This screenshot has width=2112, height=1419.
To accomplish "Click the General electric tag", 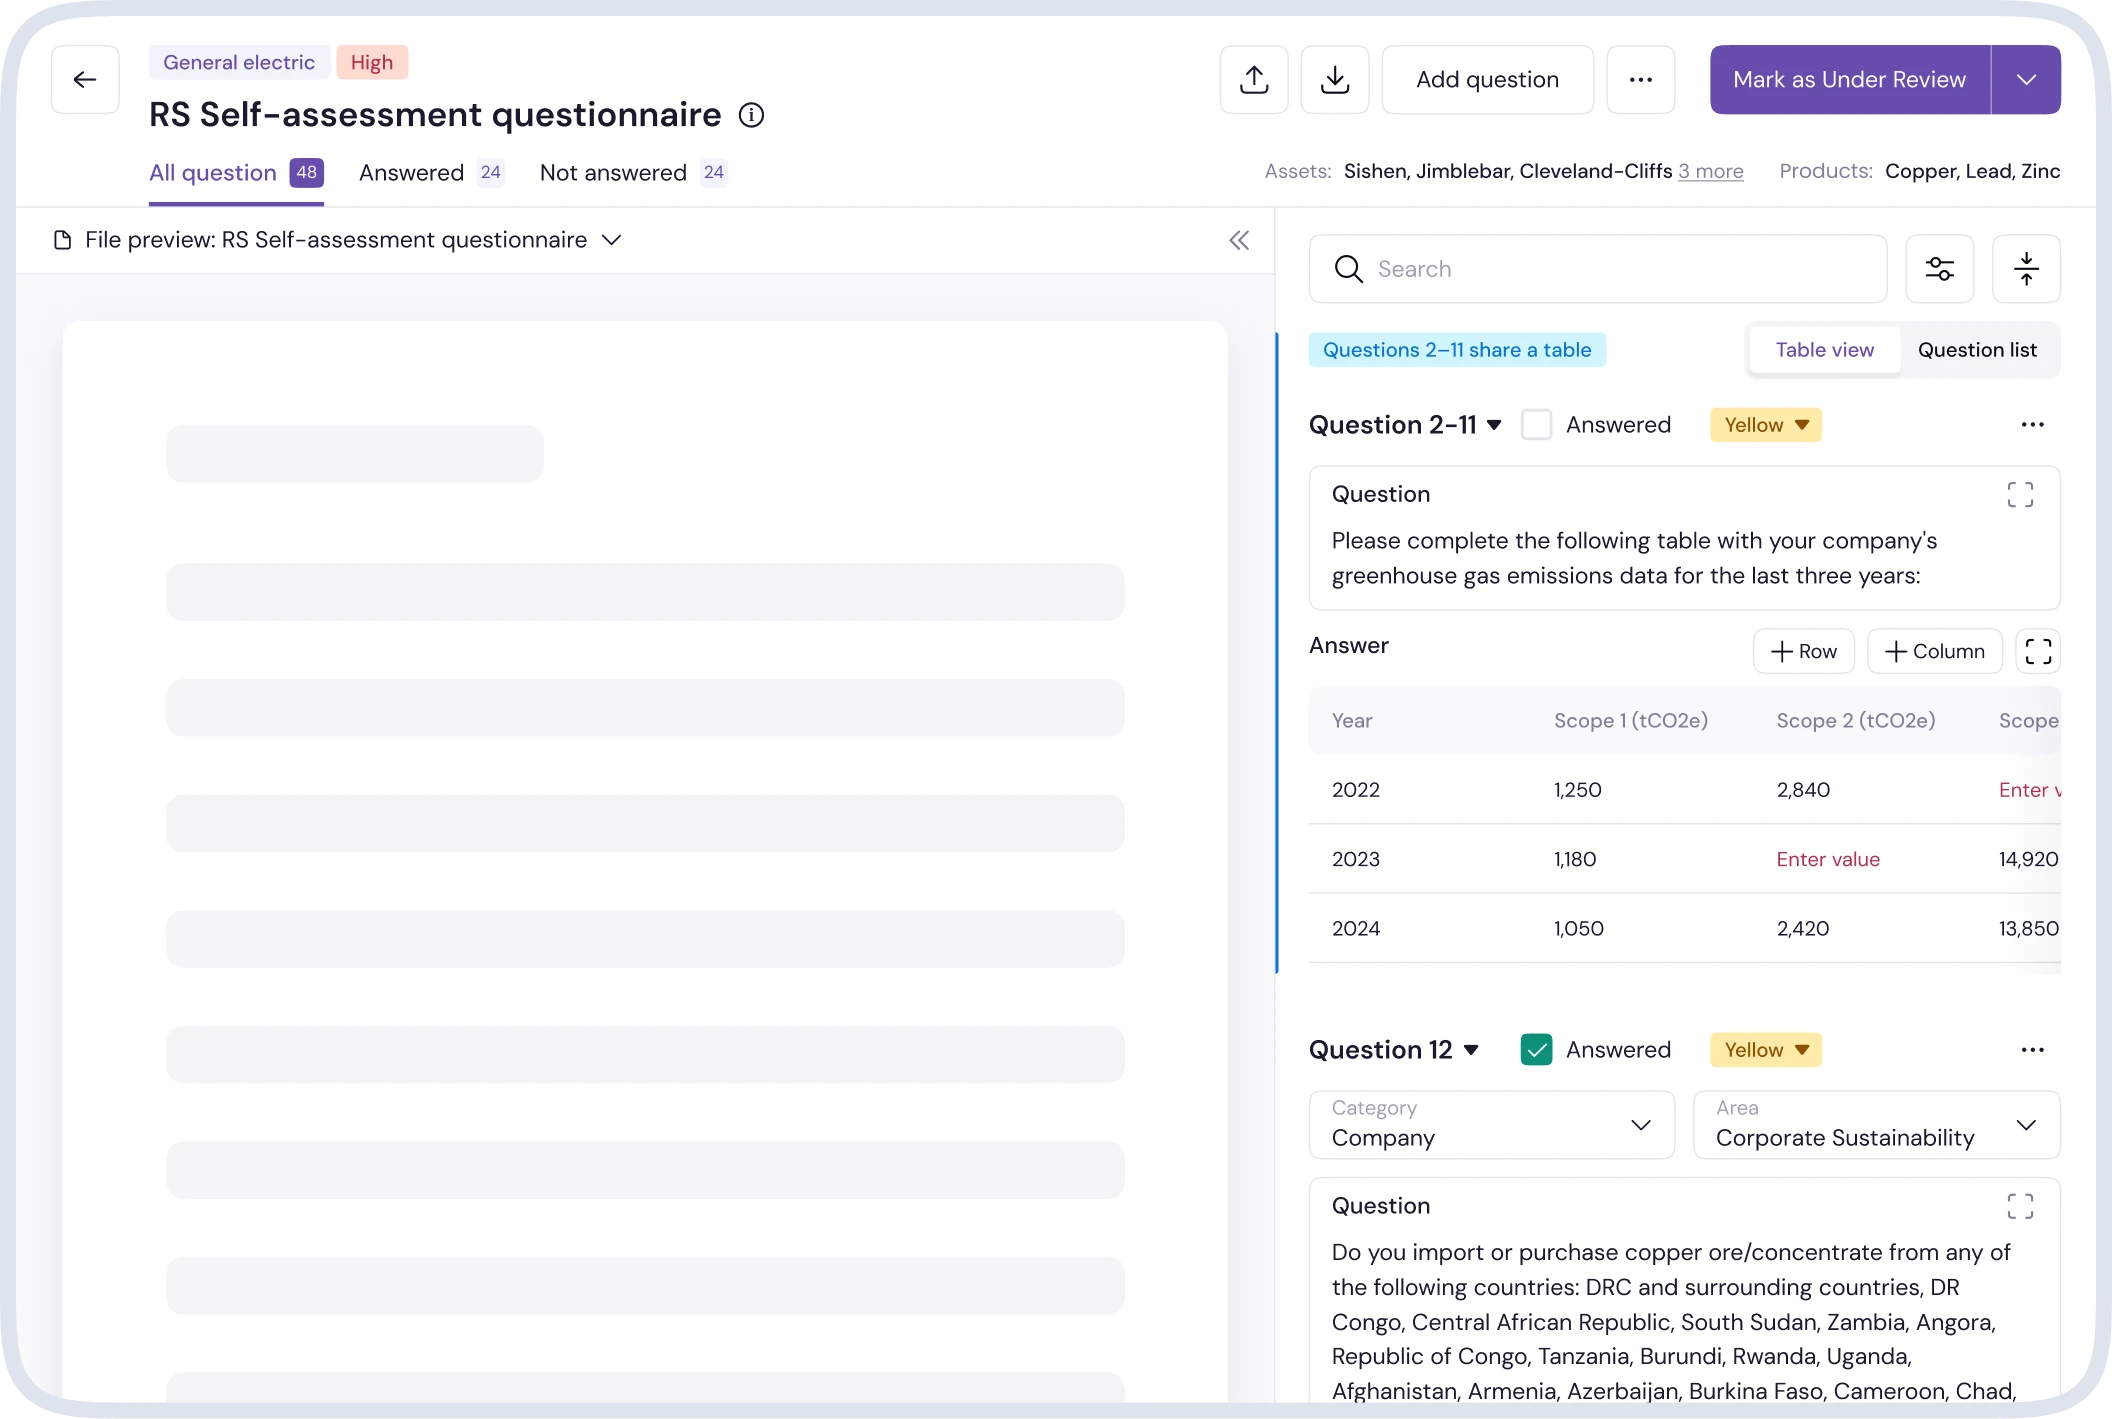I will click(x=239, y=63).
